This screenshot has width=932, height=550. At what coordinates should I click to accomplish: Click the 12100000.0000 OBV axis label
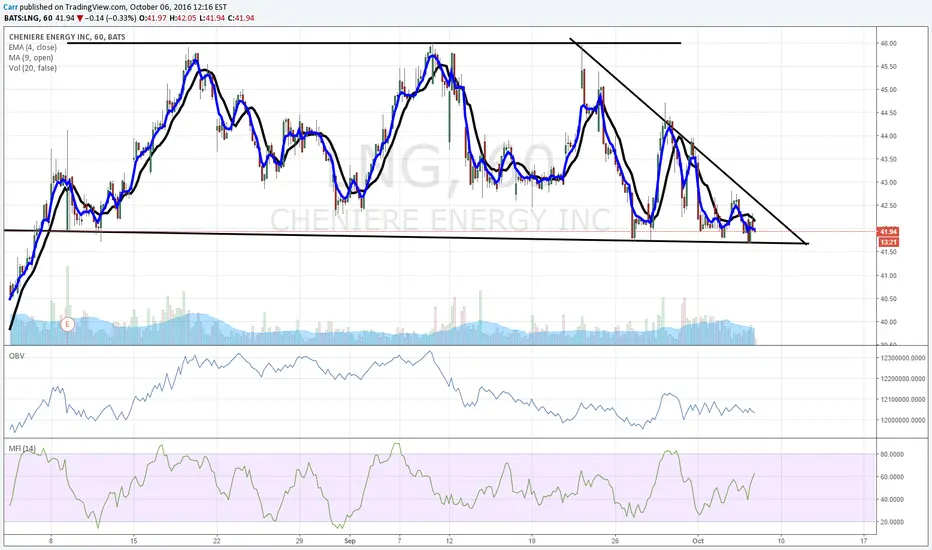click(x=903, y=400)
